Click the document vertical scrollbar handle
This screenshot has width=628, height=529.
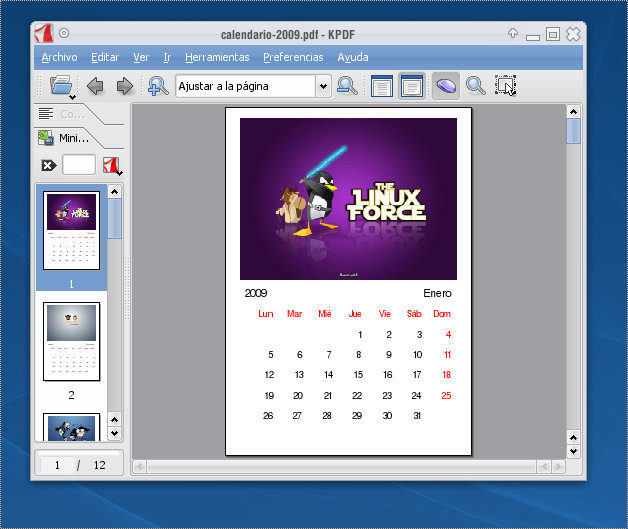click(x=573, y=132)
